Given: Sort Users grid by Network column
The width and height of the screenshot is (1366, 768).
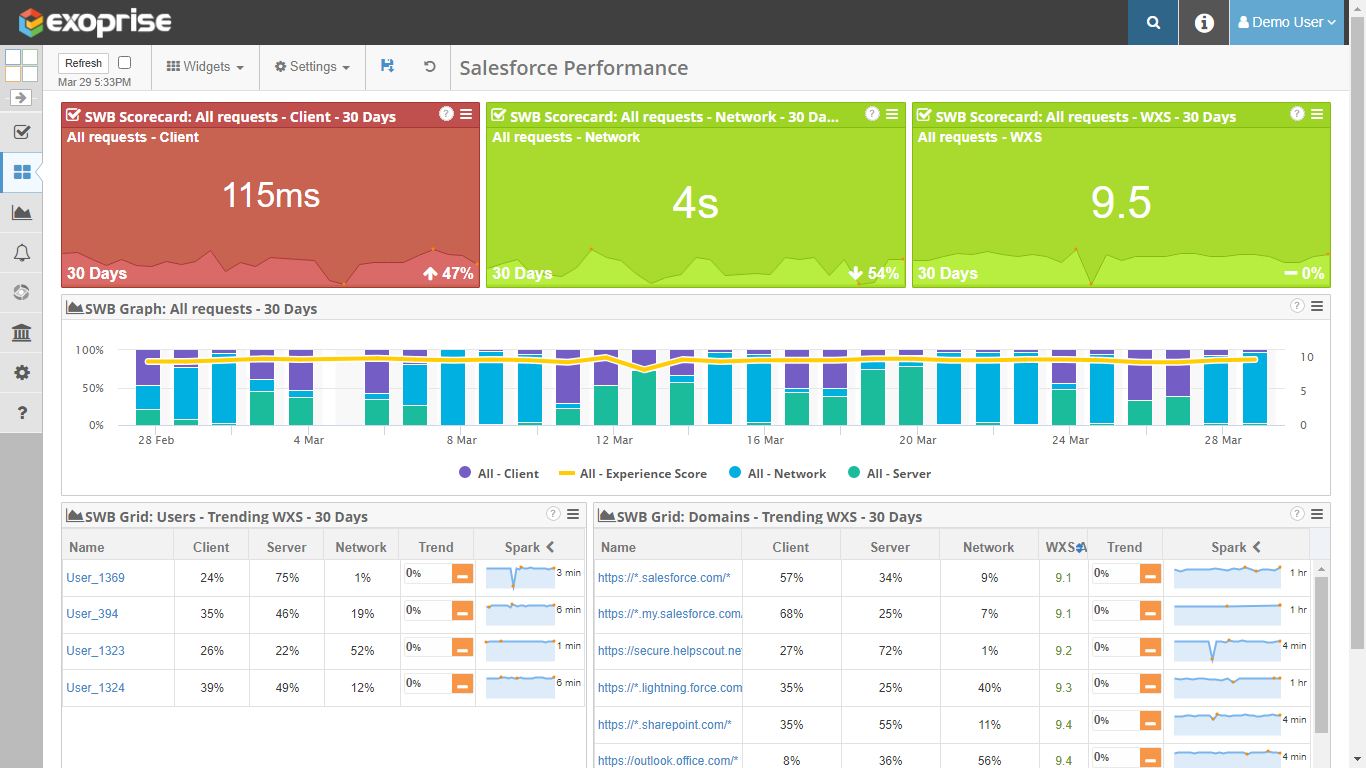Looking at the screenshot, I should point(361,547).
